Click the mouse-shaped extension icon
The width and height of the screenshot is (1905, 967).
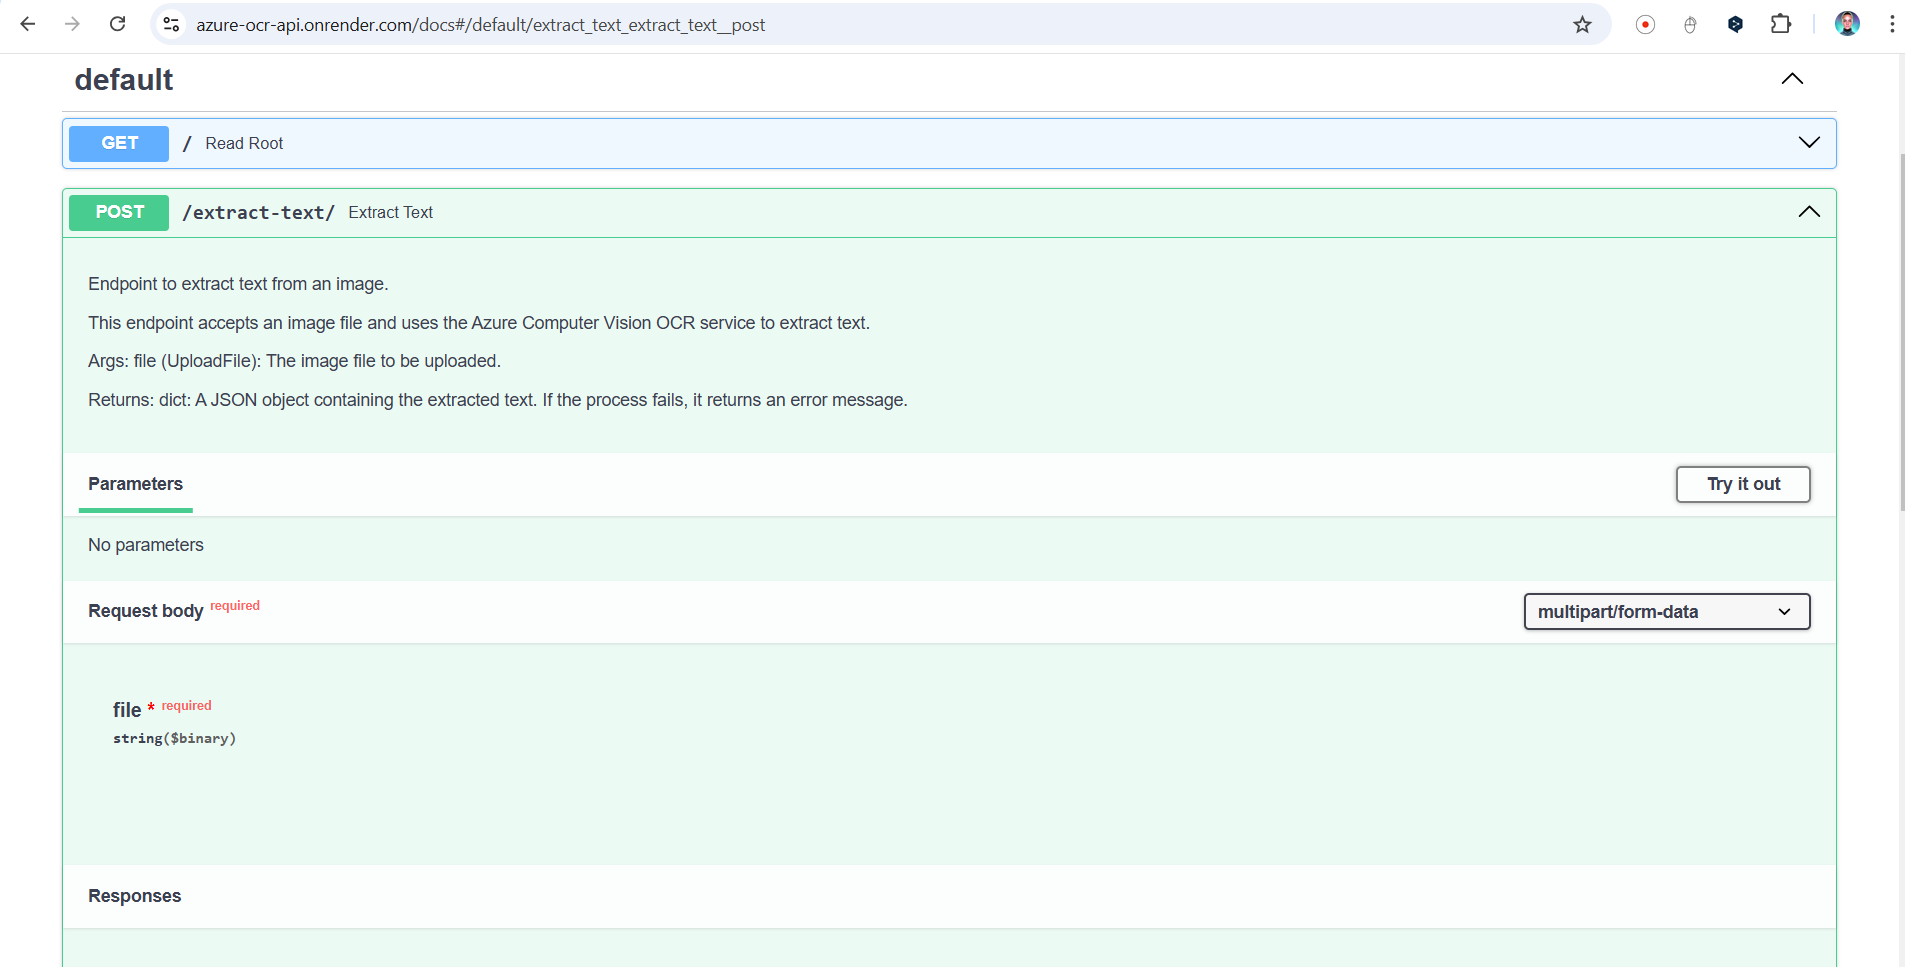click(1690, 25)
